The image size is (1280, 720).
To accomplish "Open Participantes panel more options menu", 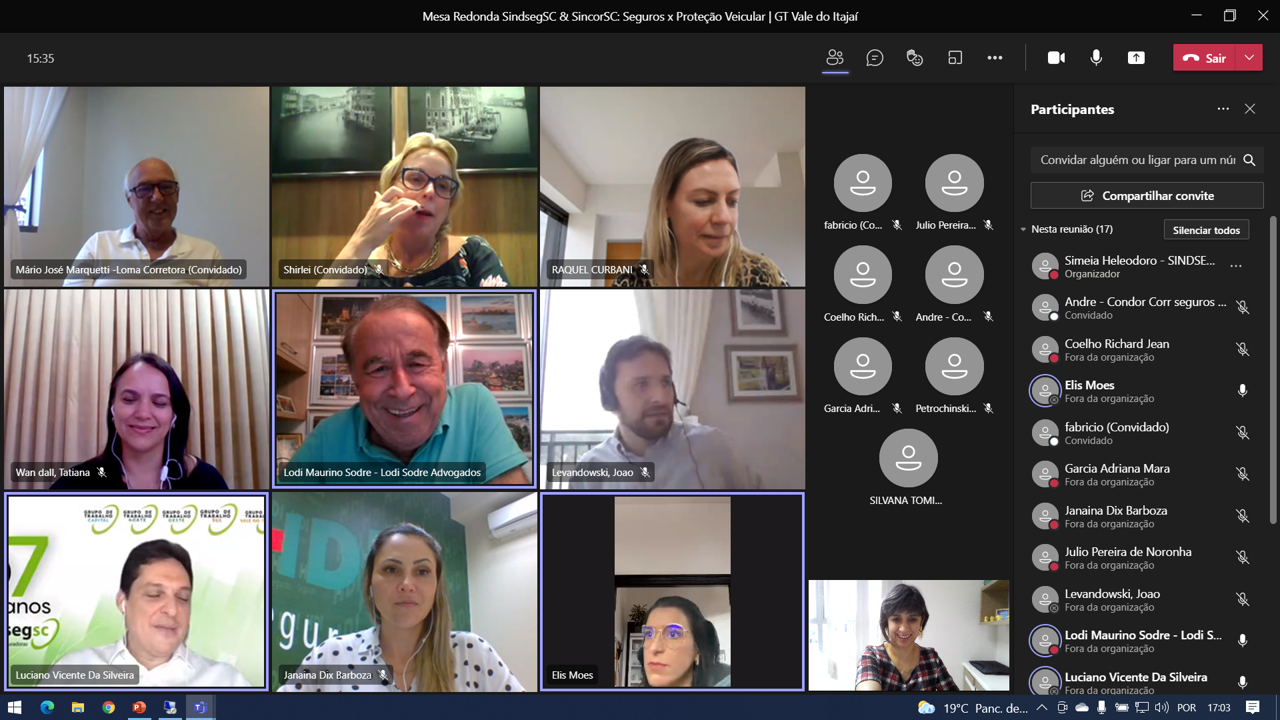I will point(1223,109).
